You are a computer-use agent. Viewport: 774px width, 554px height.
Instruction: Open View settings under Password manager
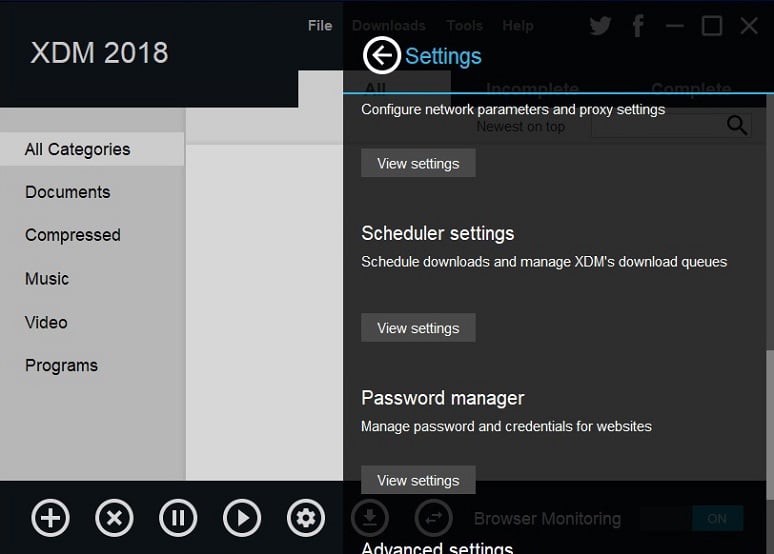(x=418, y=480)
